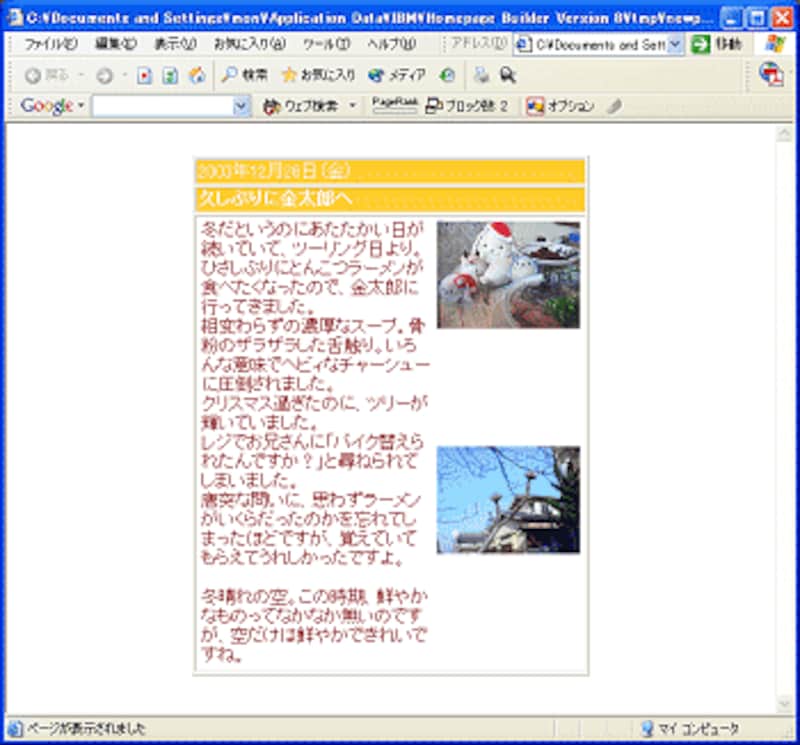Screen dimensions: 800x745
Task: Click the Refresh page icon
Action: point(170,75)
